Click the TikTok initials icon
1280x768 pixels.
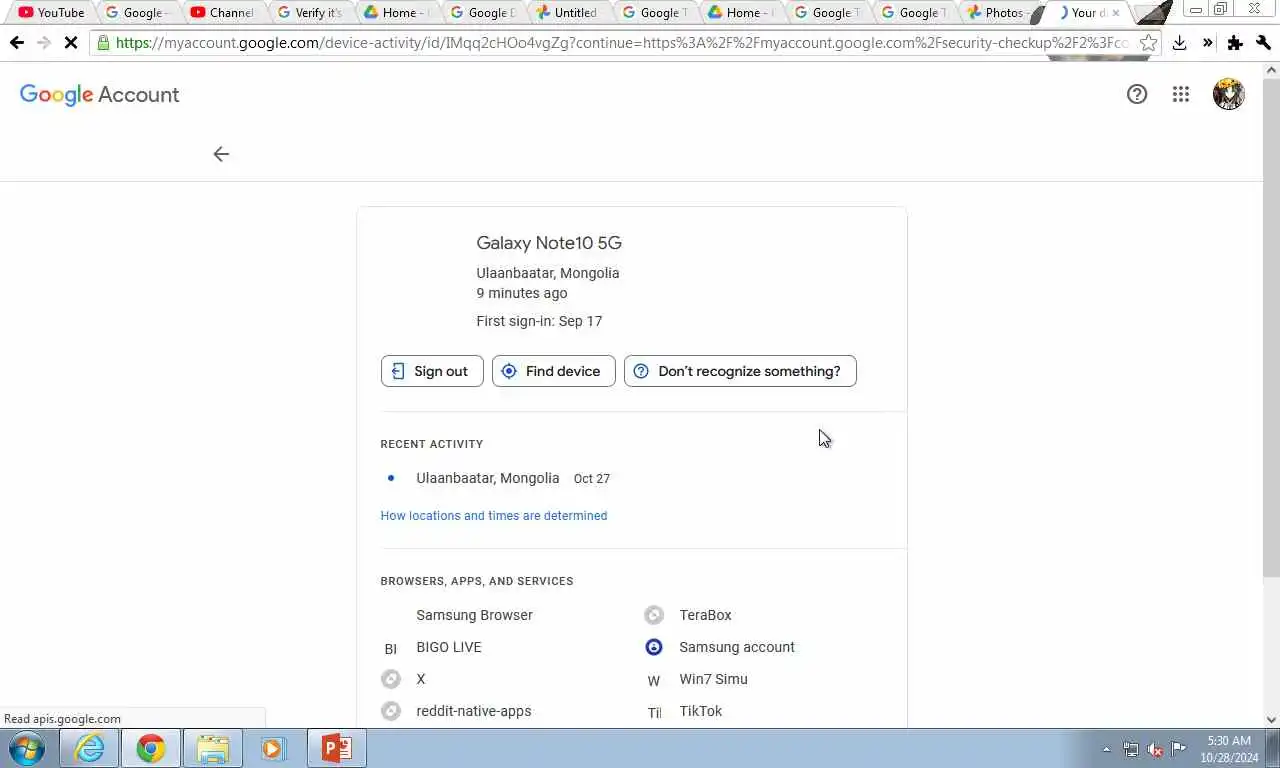[654, 713]
